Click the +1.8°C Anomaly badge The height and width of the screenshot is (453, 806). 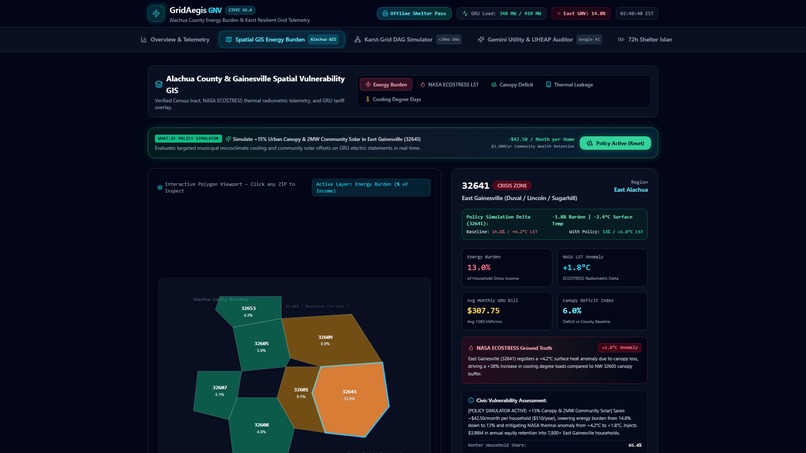click(x=619, y=348)
